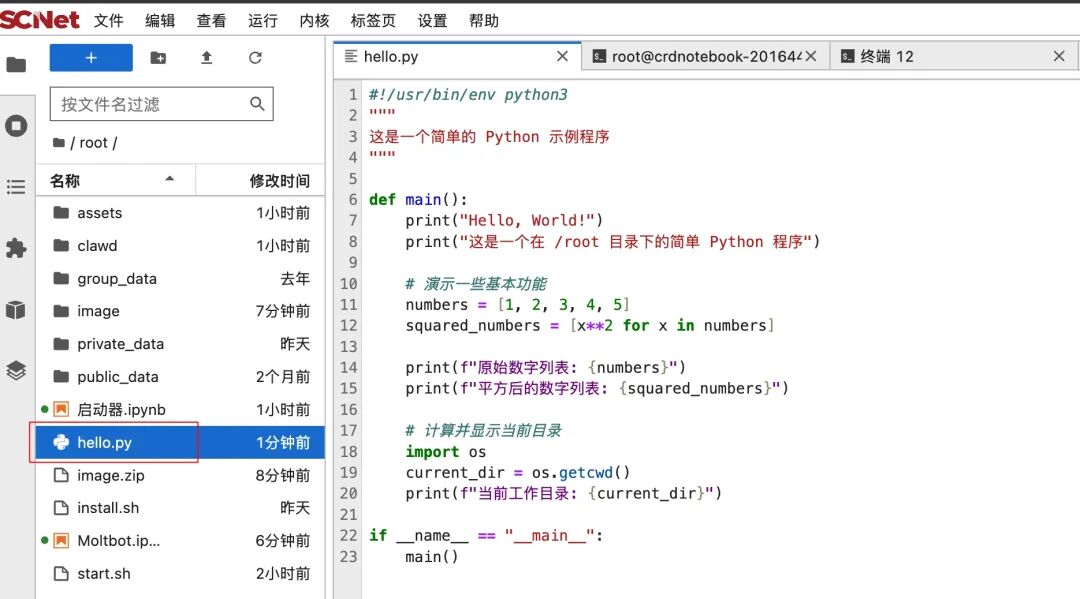Click the zip file icon next to image.zip
1080x599 pixels.
point(61,475)
